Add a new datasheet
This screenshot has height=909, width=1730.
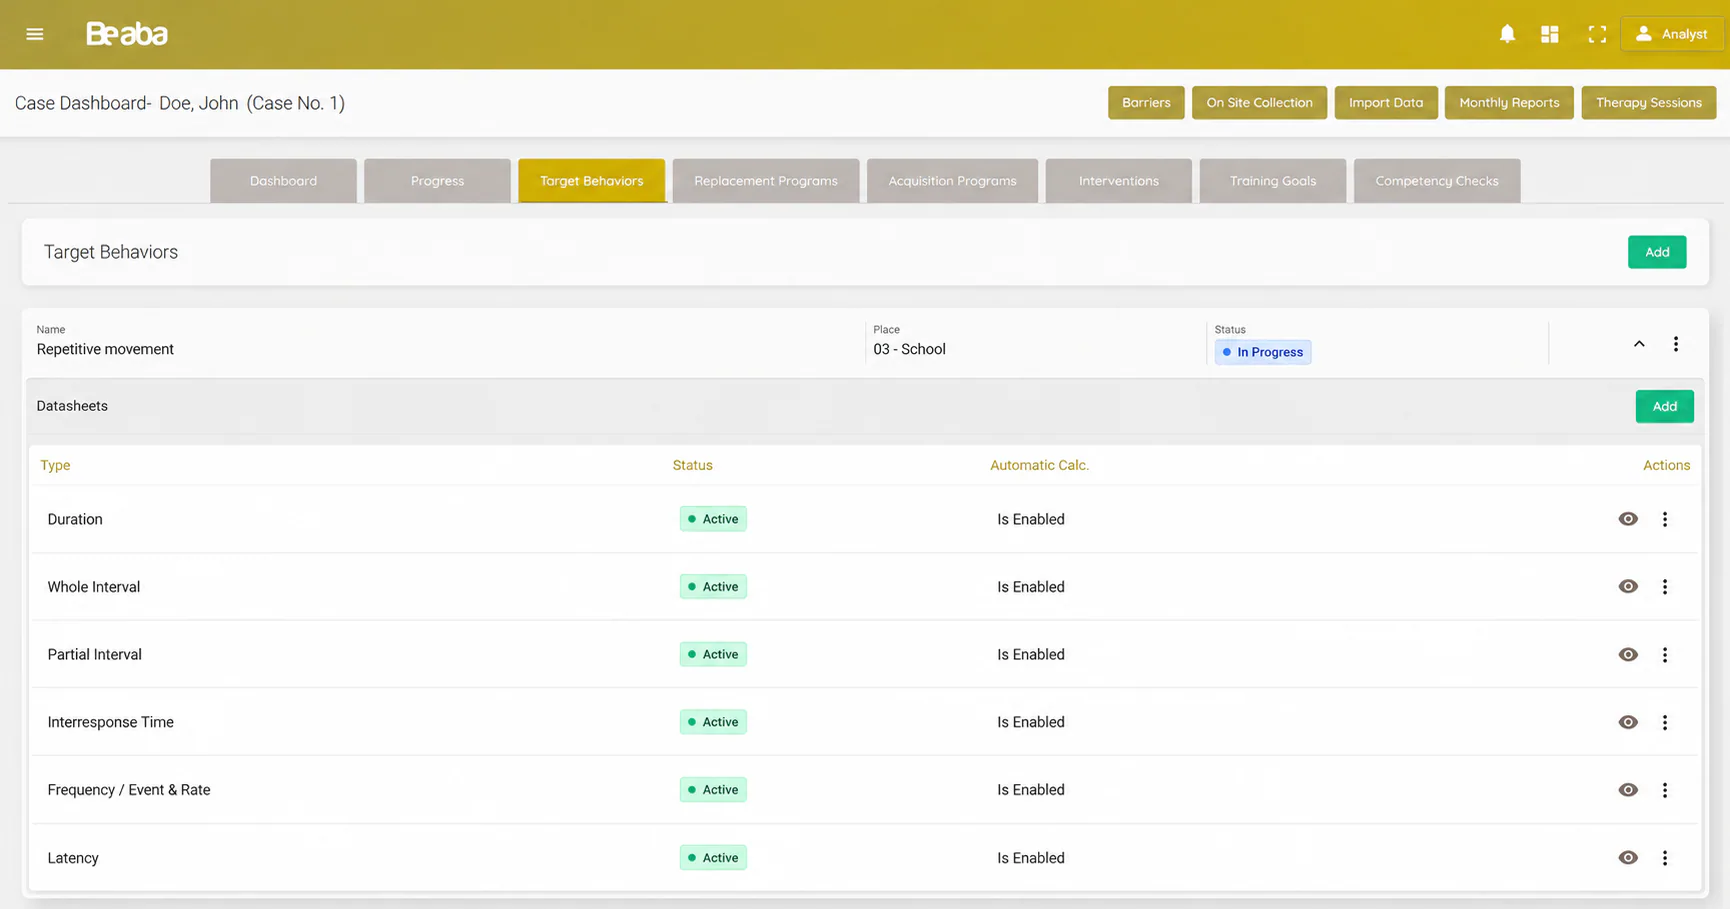click(x=1664, y=406)
